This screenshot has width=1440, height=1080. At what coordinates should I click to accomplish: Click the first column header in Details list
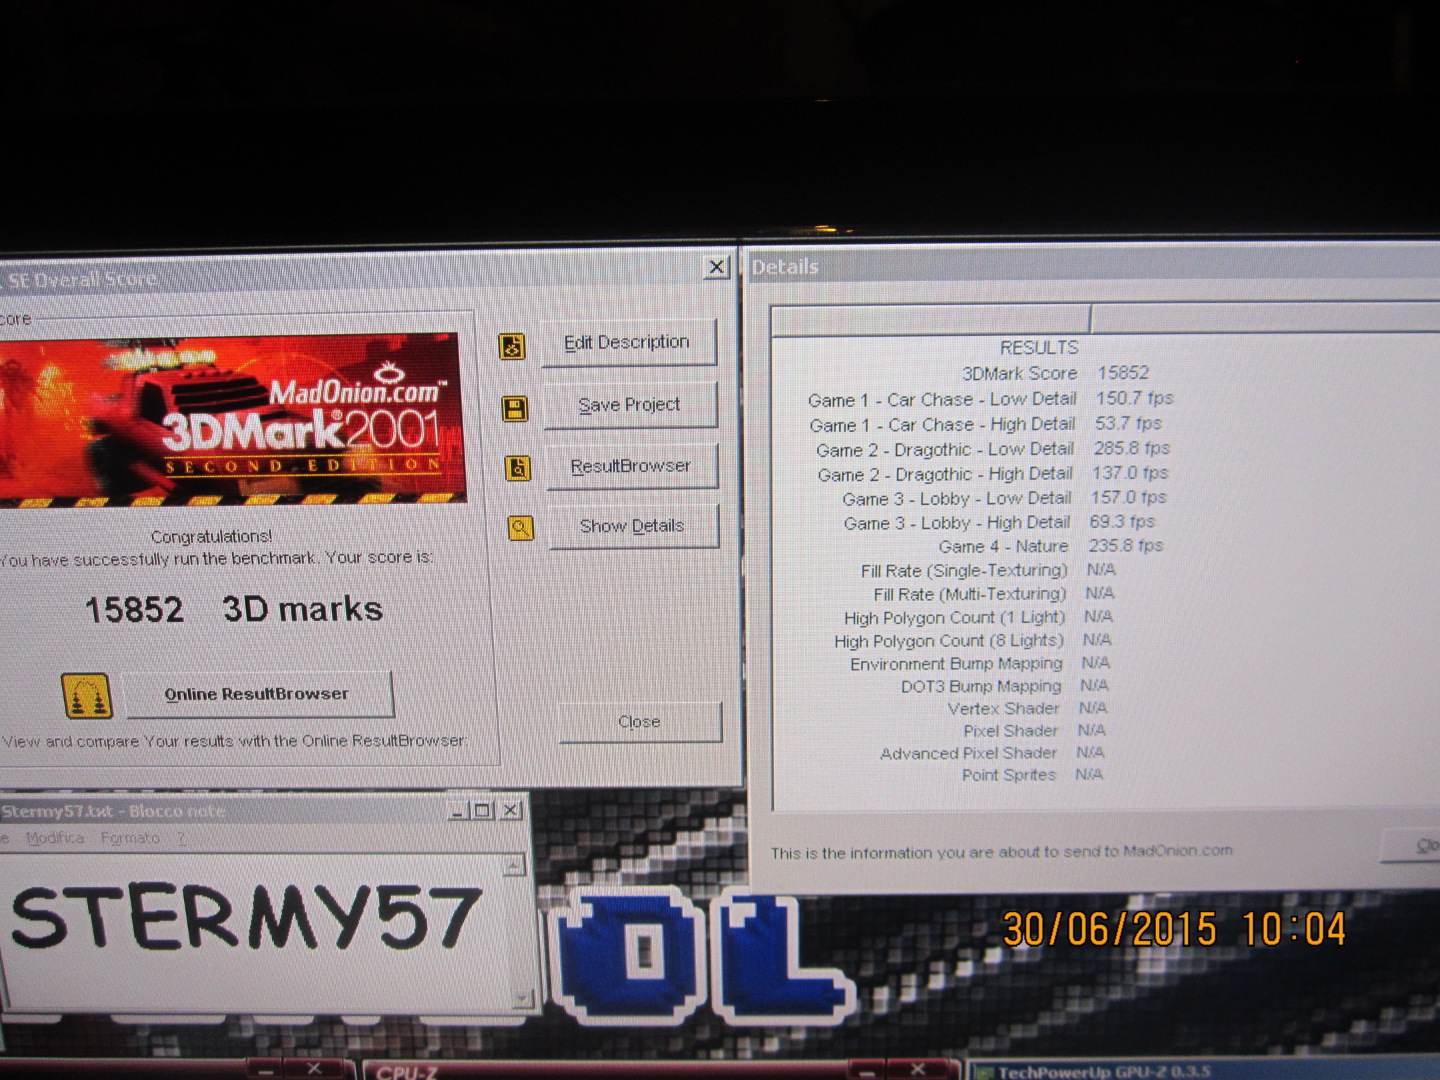click(x=931, y=319)
